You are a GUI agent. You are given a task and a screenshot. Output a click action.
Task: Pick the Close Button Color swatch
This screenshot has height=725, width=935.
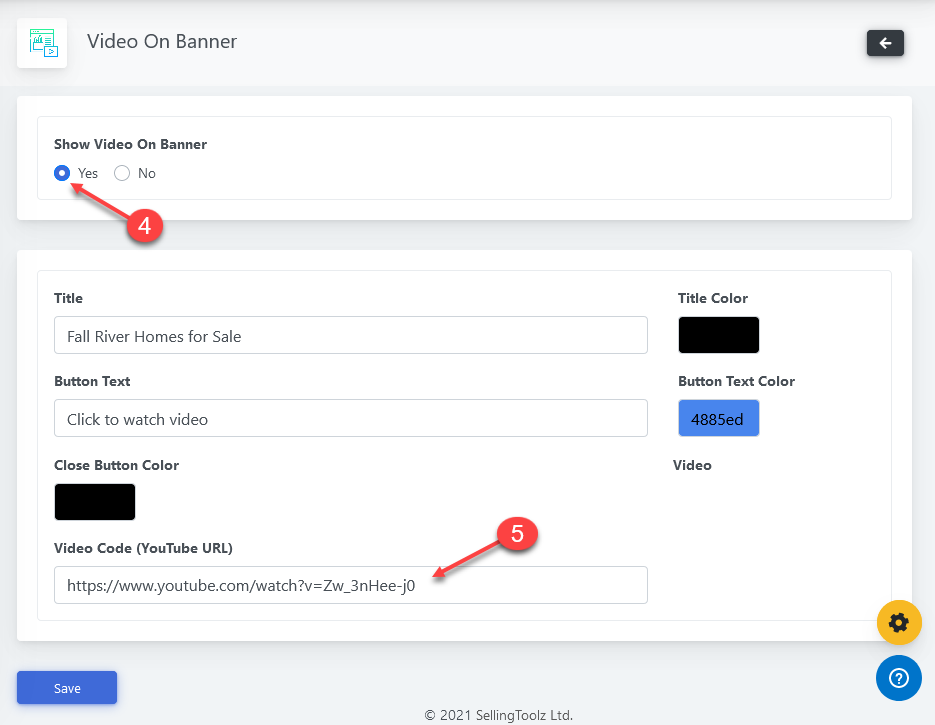[94, 502]
